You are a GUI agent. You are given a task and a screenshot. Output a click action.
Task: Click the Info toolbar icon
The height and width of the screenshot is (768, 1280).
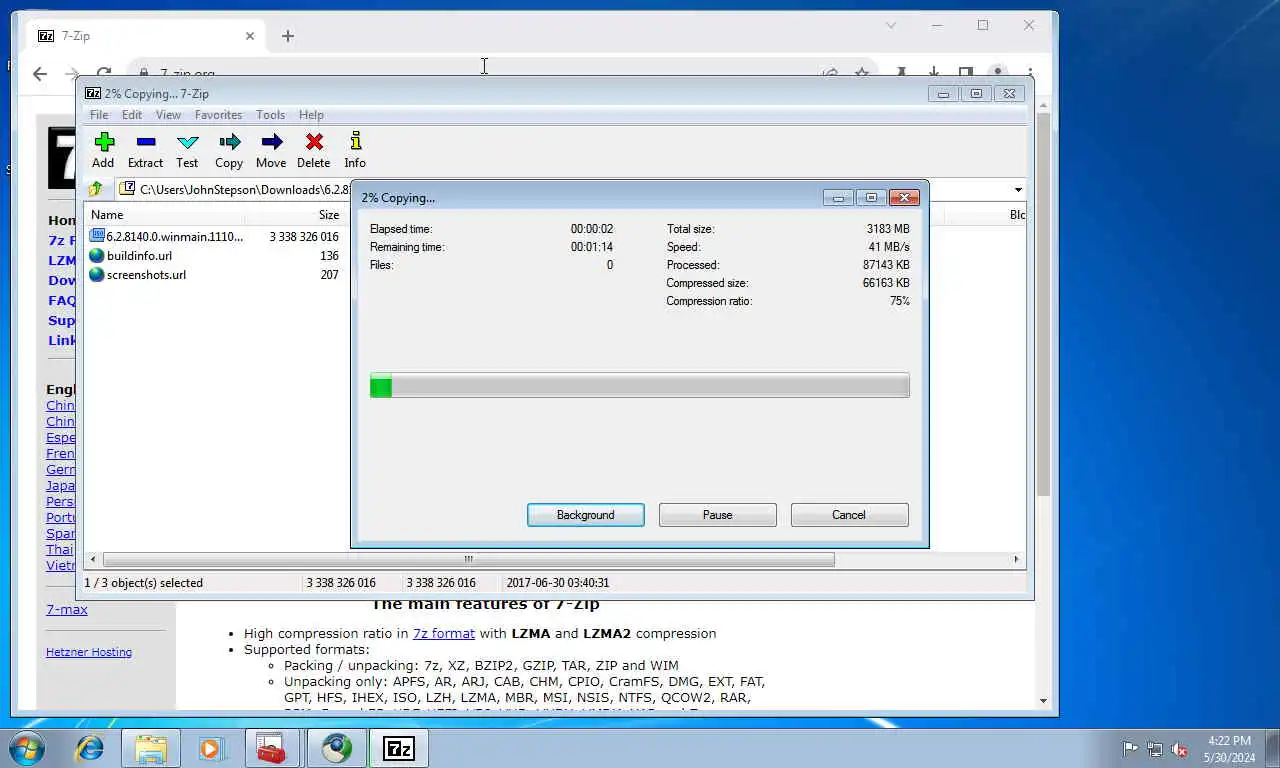(355, 142)
